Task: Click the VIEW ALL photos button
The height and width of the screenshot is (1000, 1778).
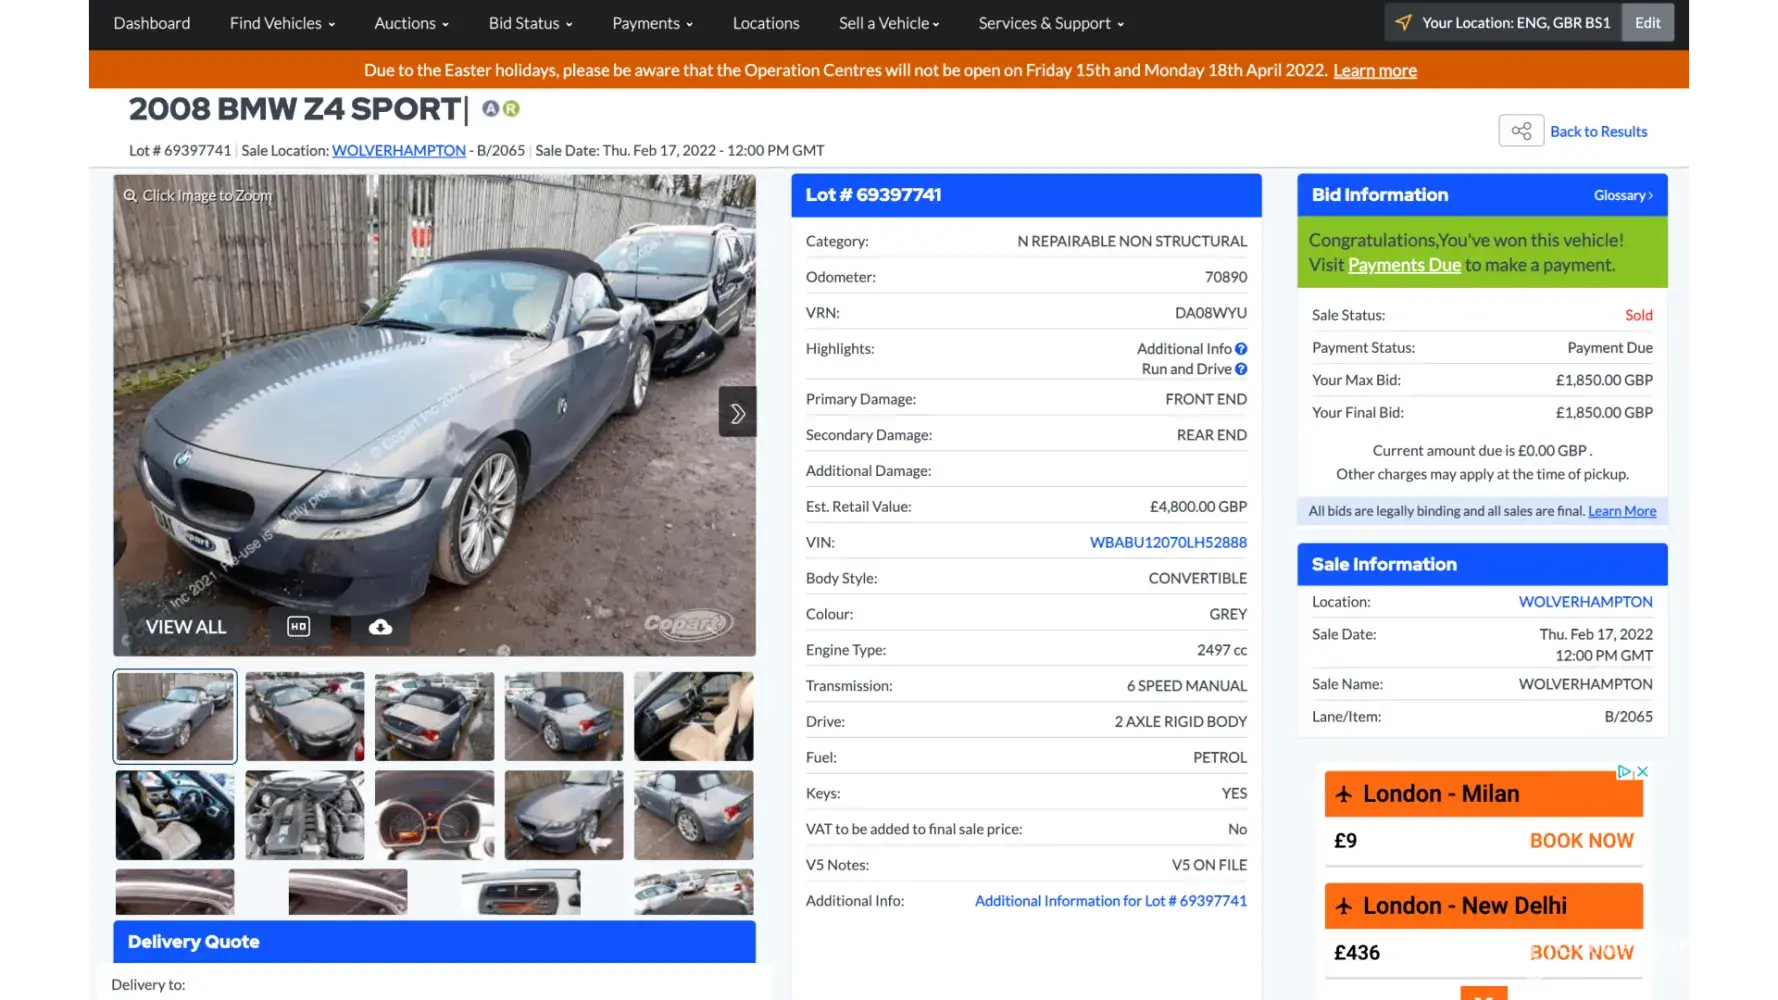Action: pyautogui.click(x=186, y=627)
